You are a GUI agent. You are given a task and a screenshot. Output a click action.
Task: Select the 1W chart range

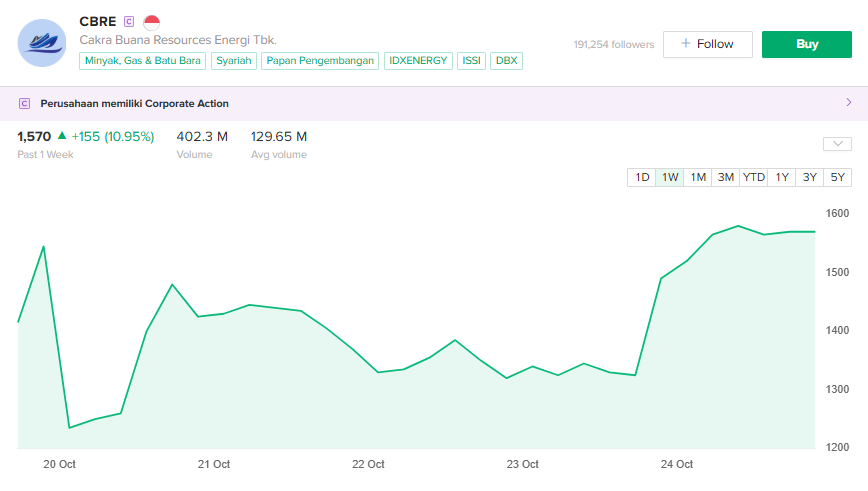click(670, 177)
